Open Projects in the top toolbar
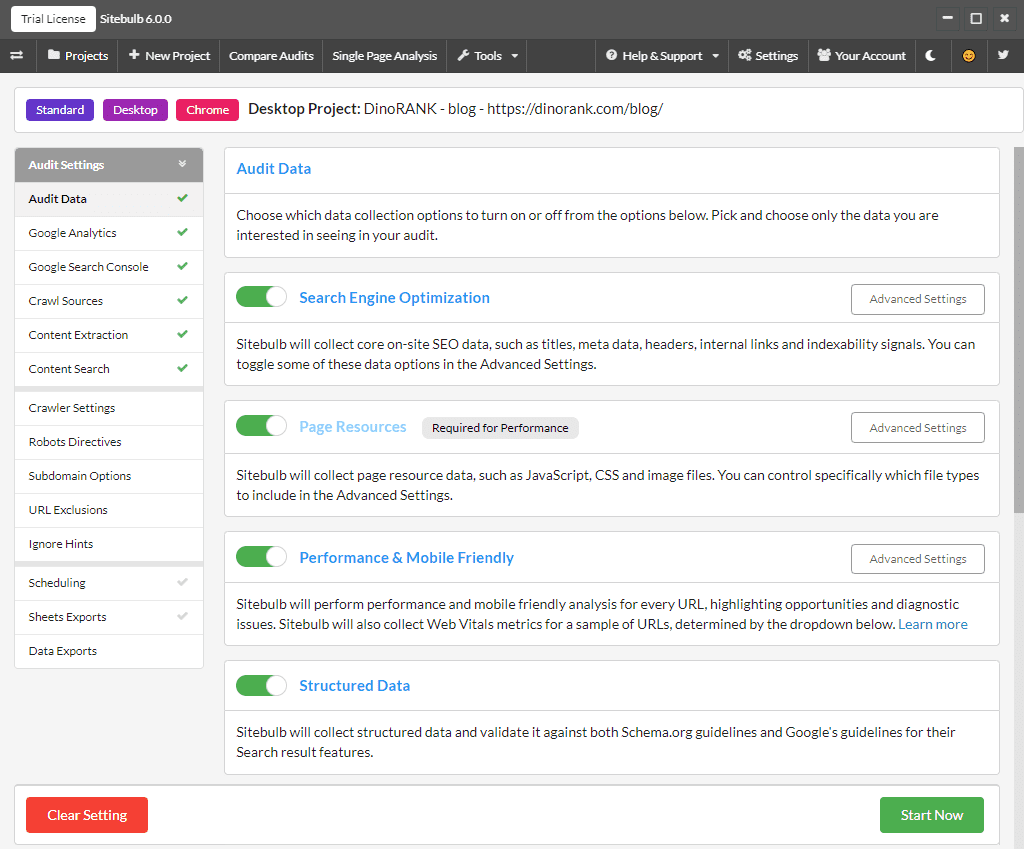The image size is (1024, 849). pos(78,56)
